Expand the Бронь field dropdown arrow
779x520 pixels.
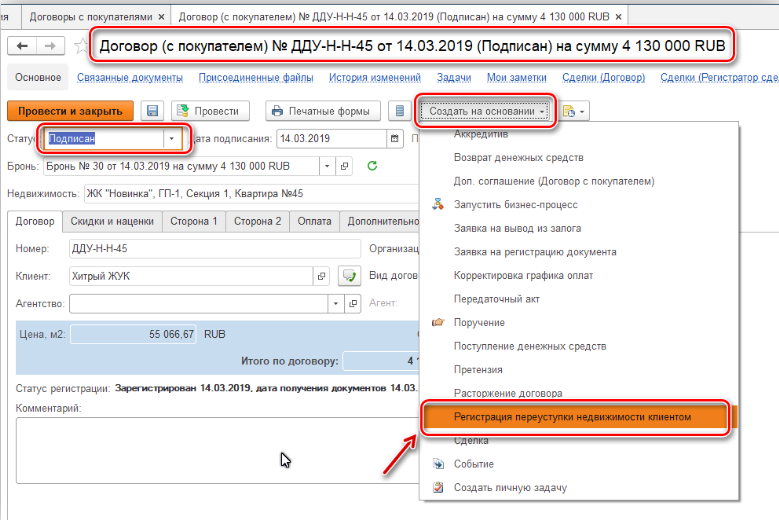327,166
